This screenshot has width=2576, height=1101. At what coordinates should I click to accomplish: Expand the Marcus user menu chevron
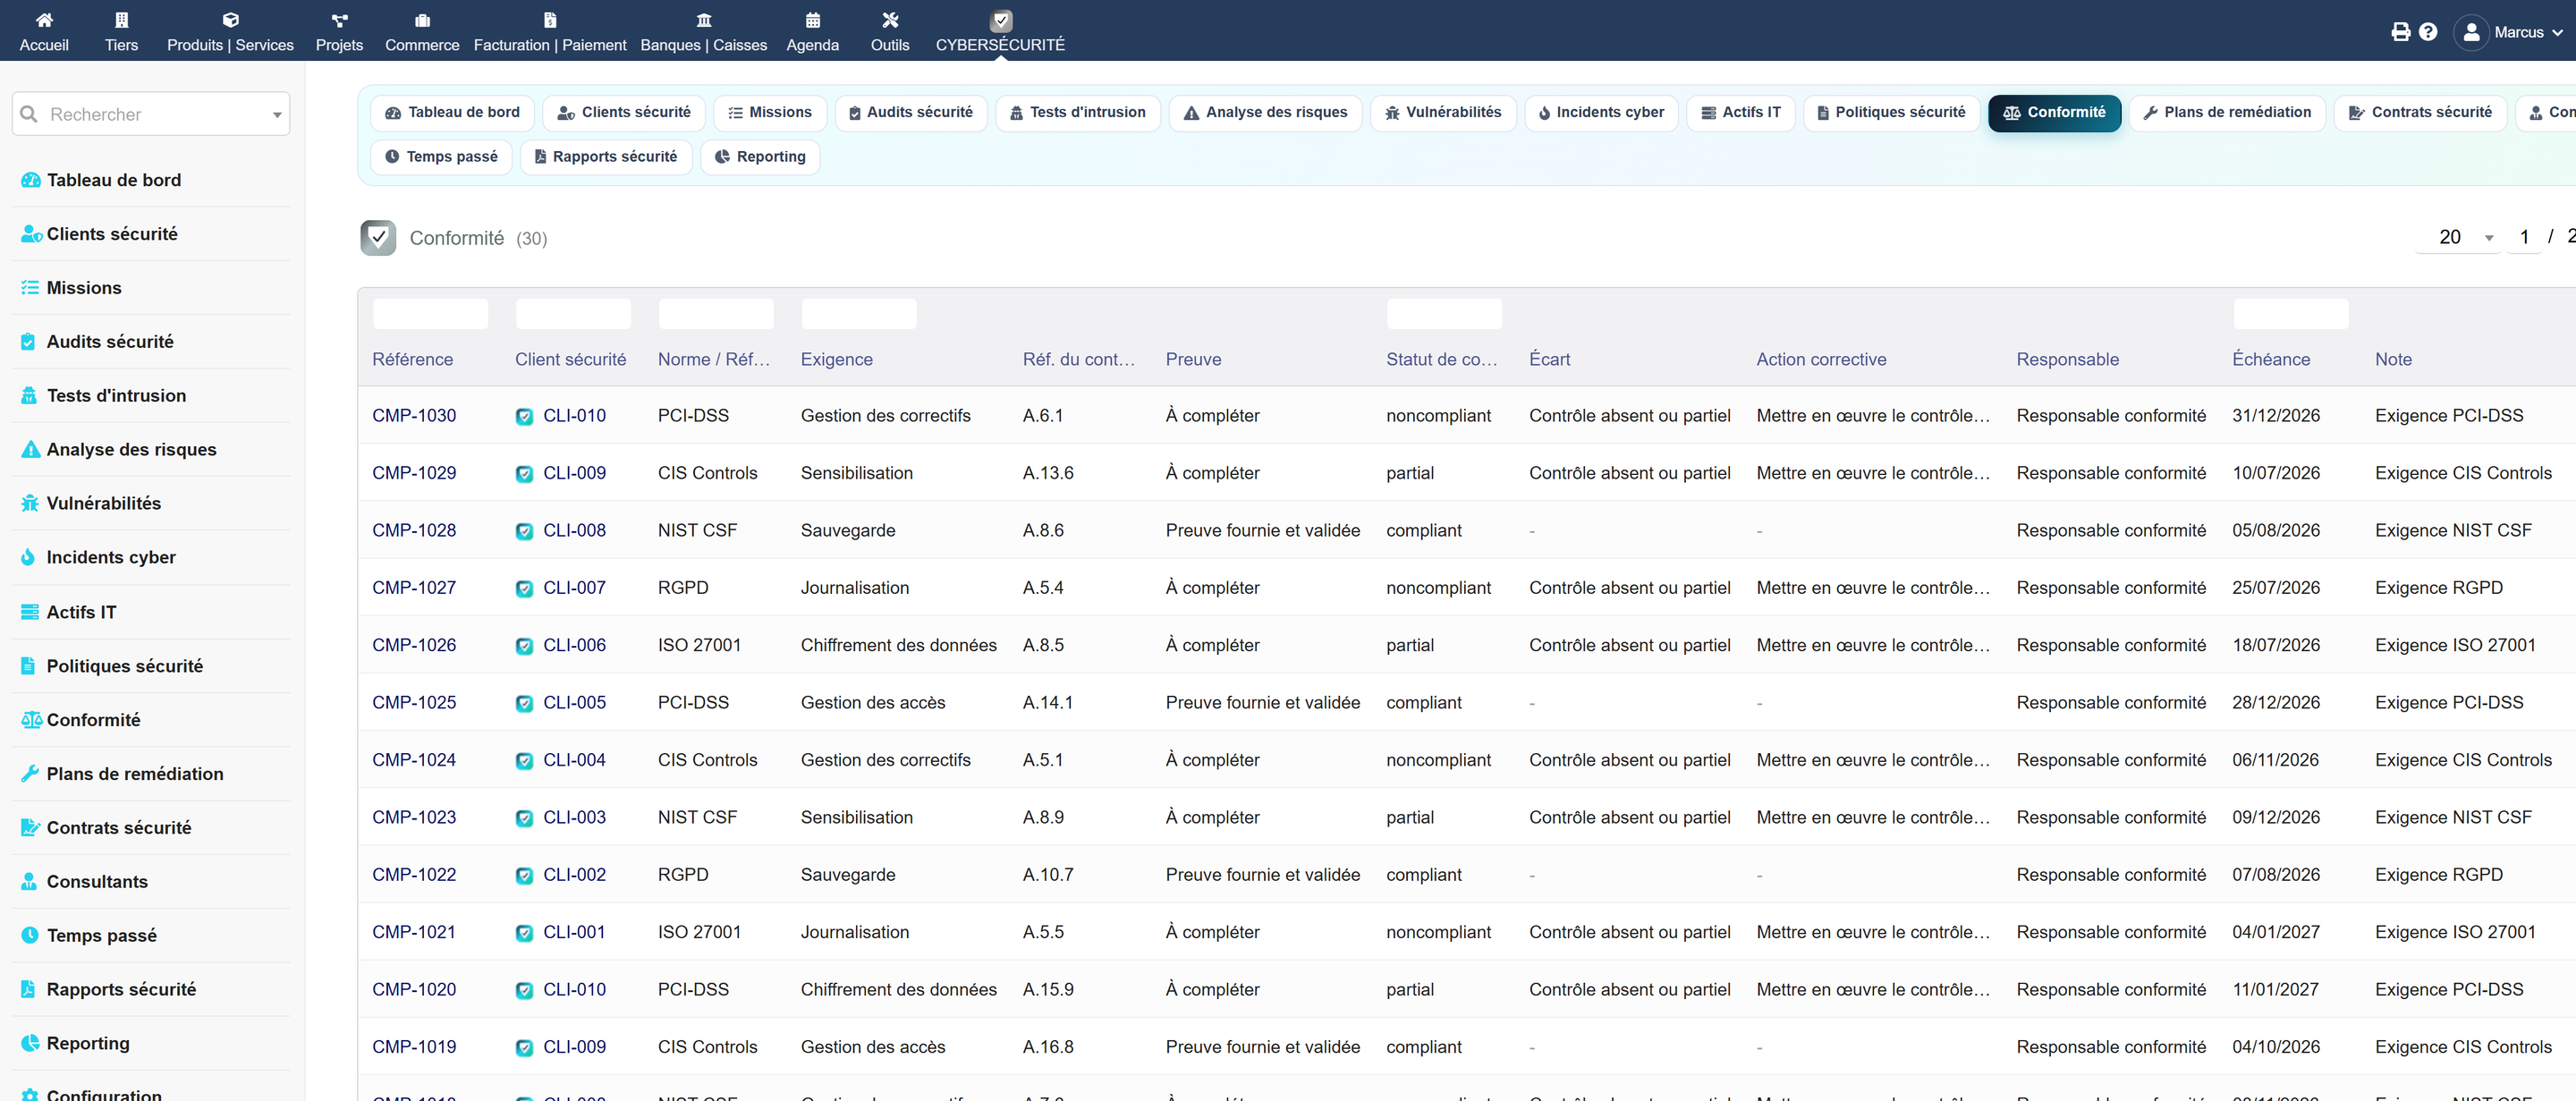click(2558, 33)
